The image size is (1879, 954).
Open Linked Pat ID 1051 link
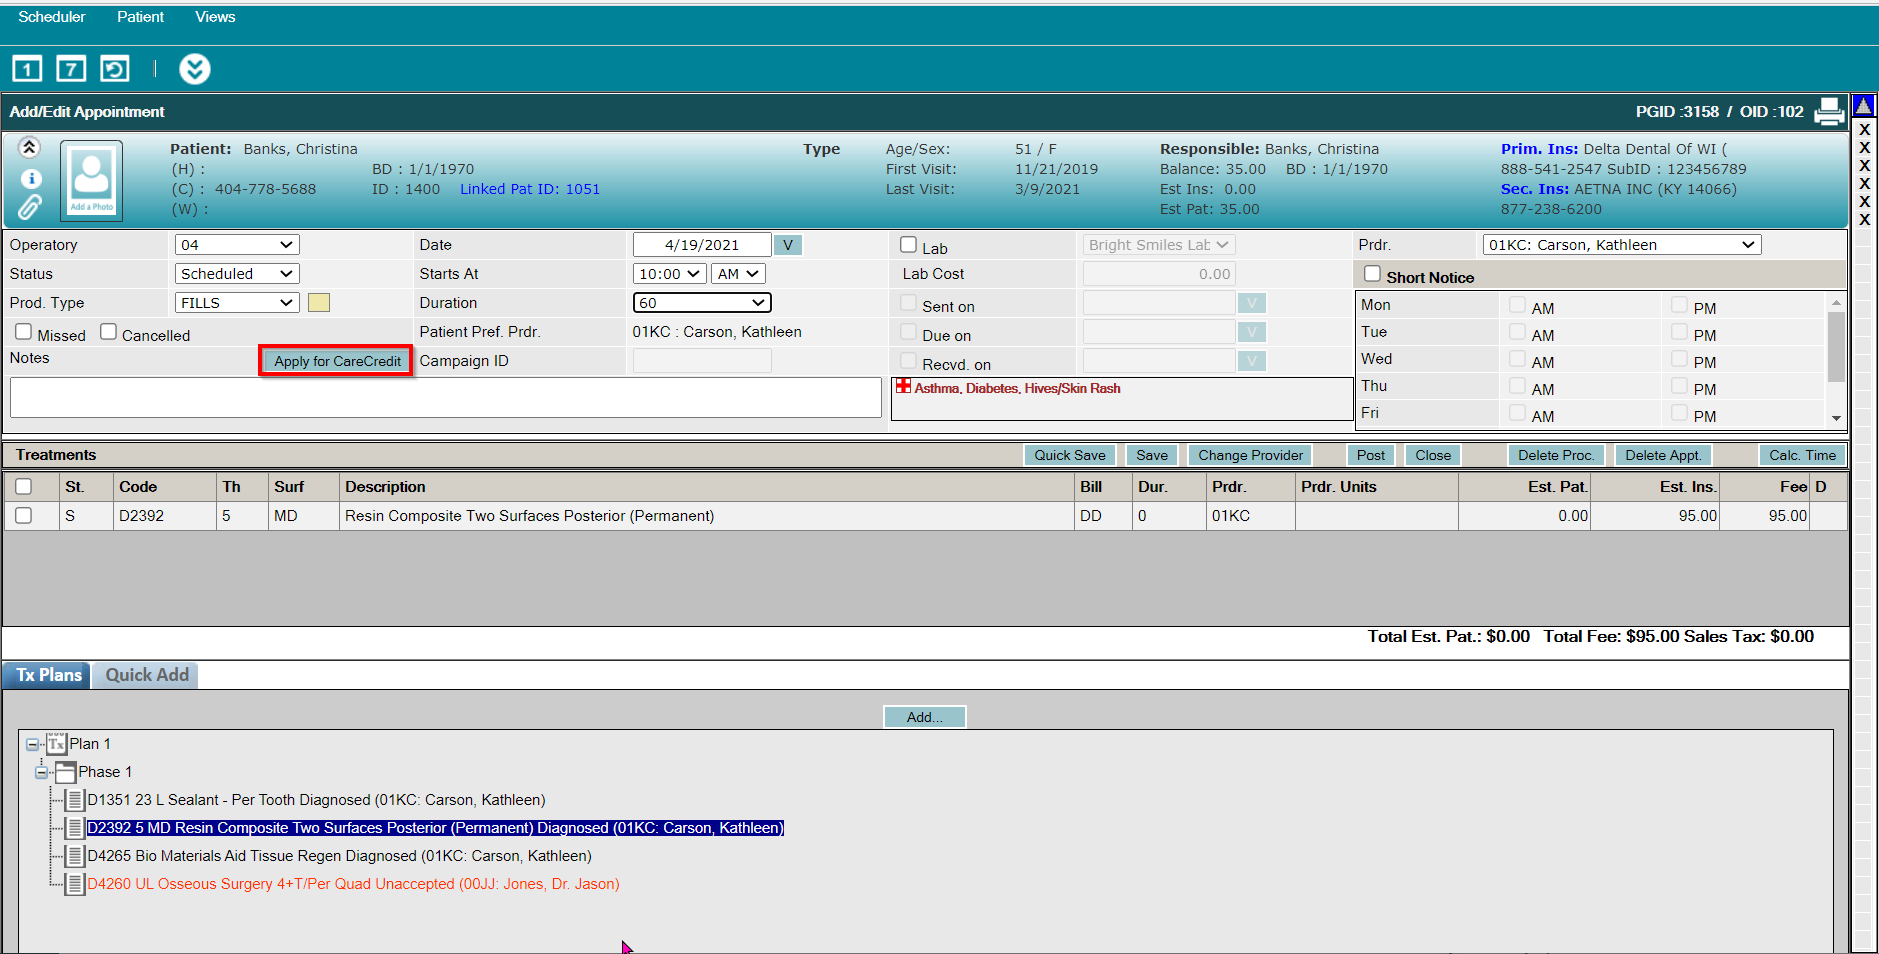click(530, 189)
